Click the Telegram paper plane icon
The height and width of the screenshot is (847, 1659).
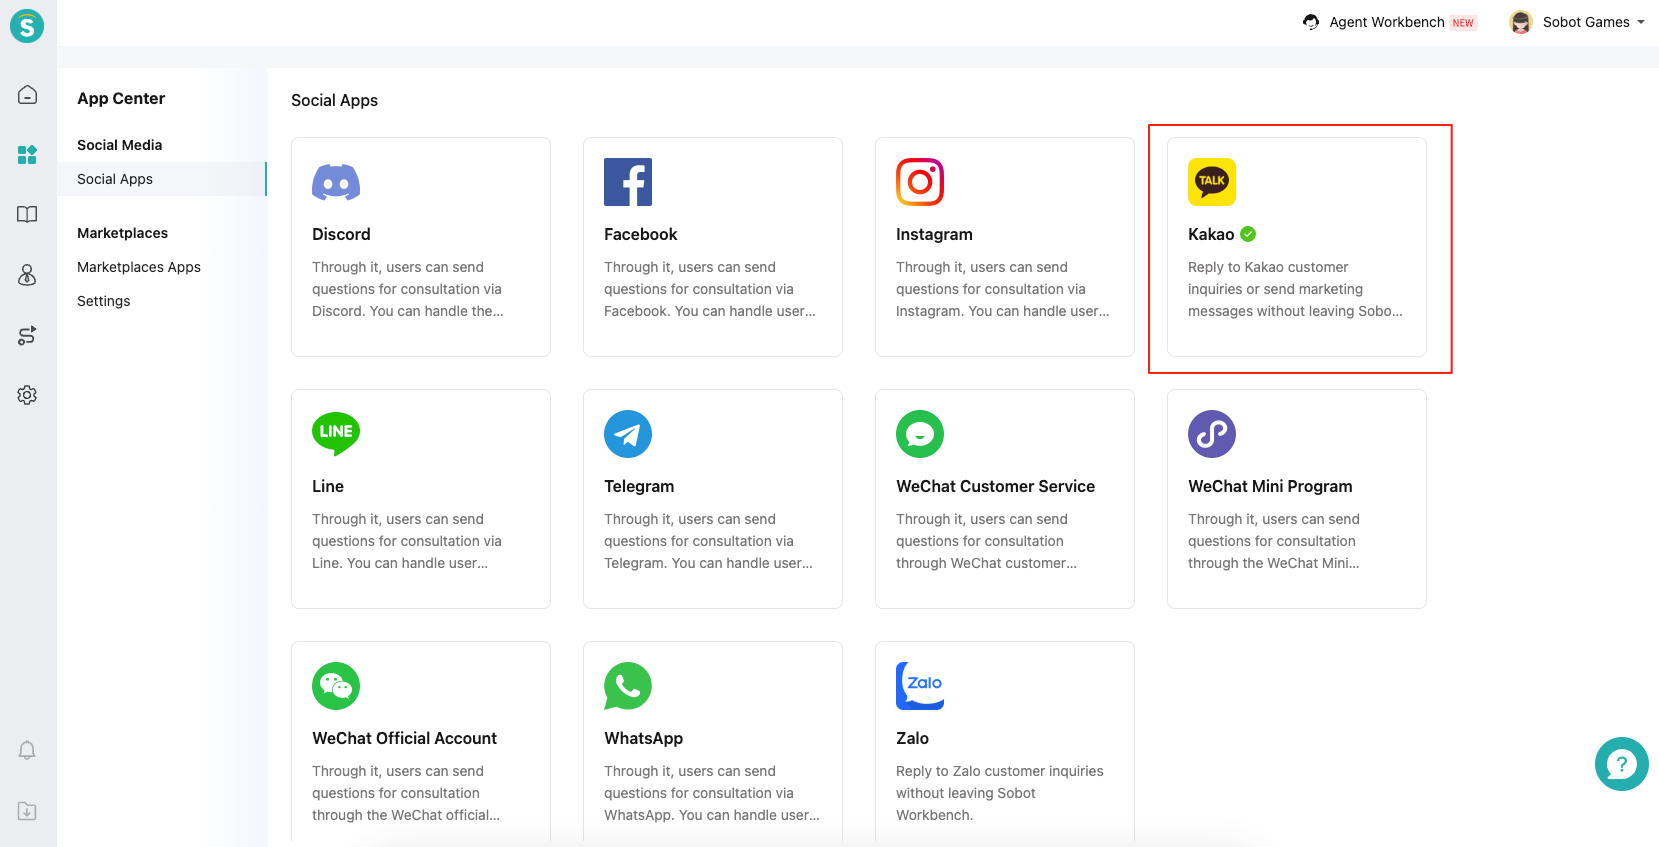point(628,434)
